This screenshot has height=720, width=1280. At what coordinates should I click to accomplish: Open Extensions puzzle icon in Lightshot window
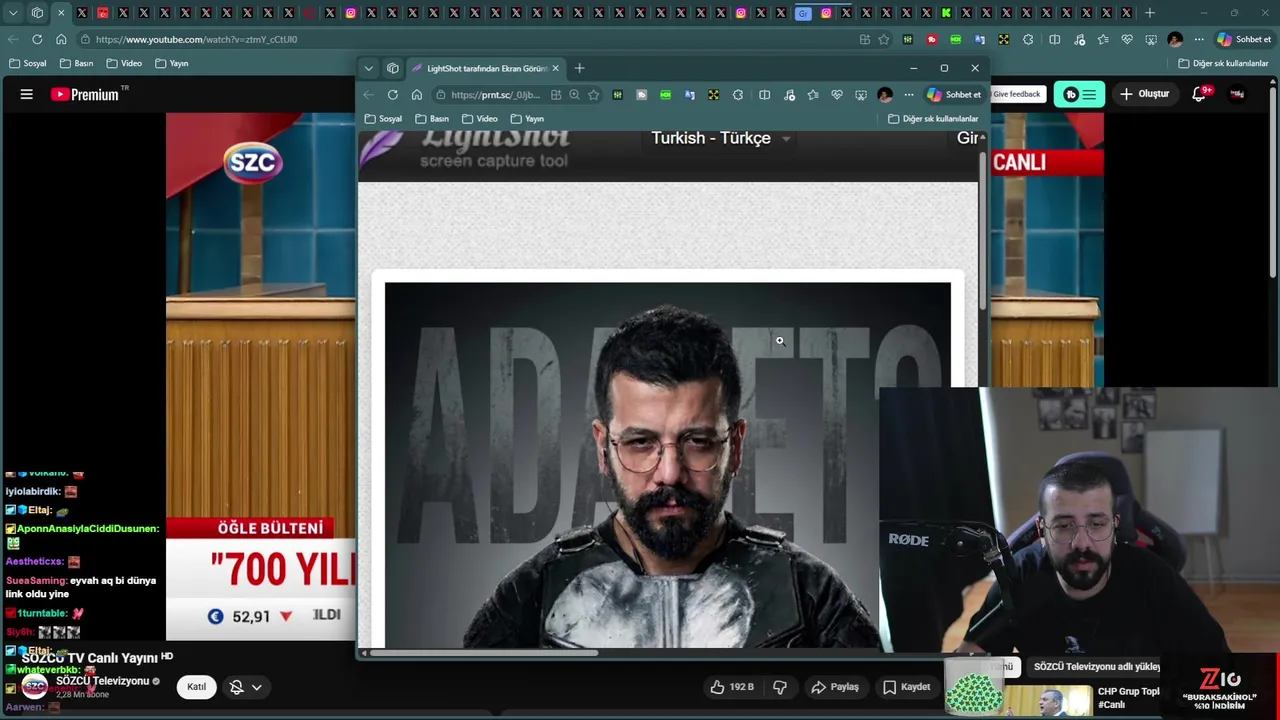tap(738, 95)
